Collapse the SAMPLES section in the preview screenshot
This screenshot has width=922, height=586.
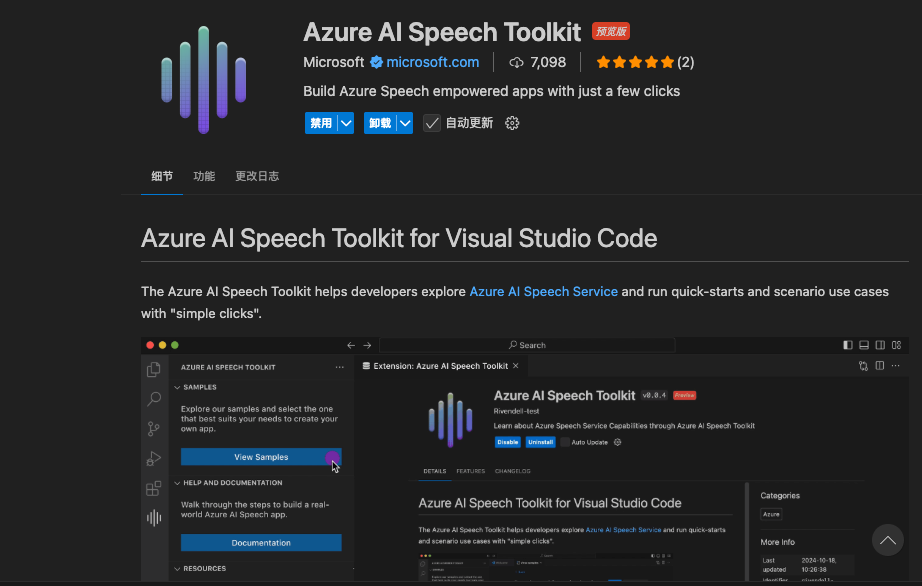click(x=178, y=387)
